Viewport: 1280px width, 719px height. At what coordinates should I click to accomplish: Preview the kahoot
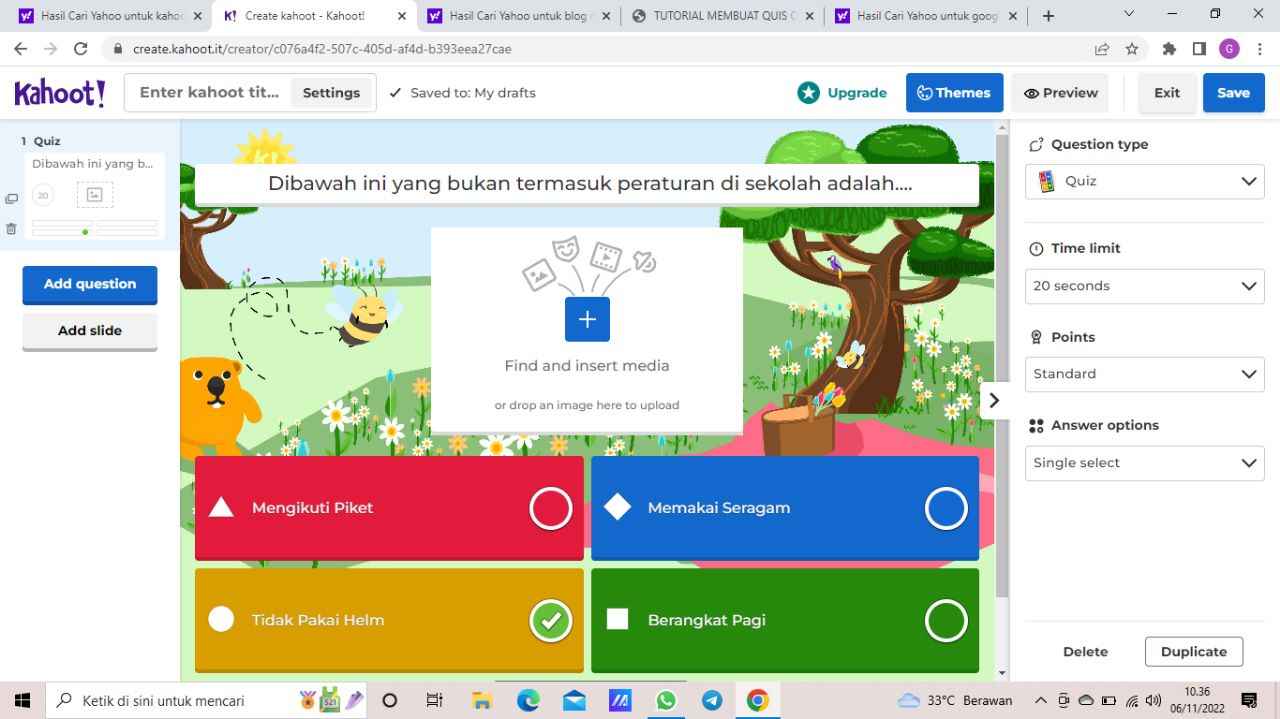(x=1060, y=93)
